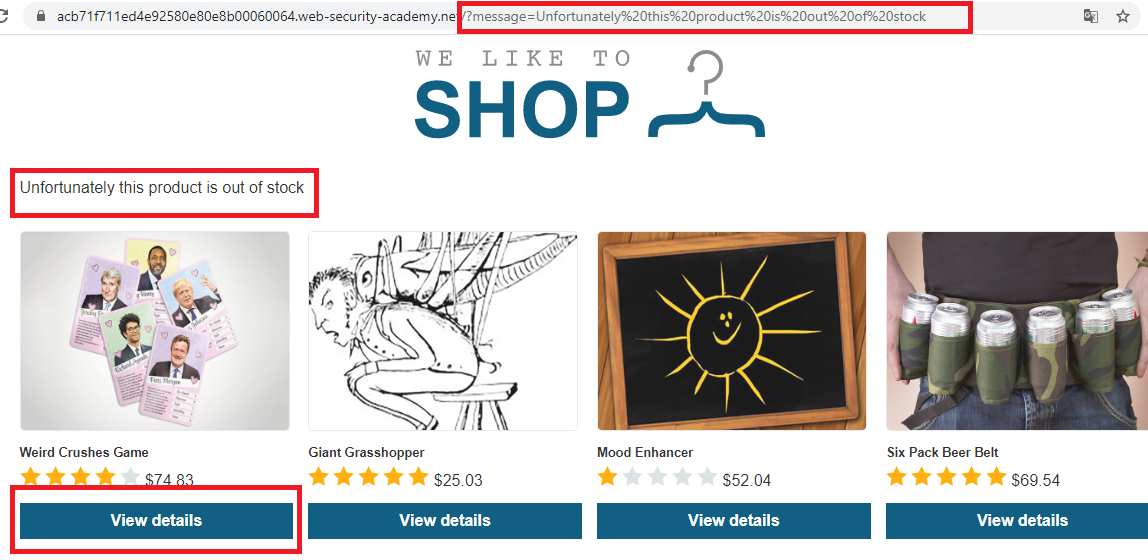
Task: Click the URL text in the address bar
Action: pyautogui.click(x=491, y=16)
